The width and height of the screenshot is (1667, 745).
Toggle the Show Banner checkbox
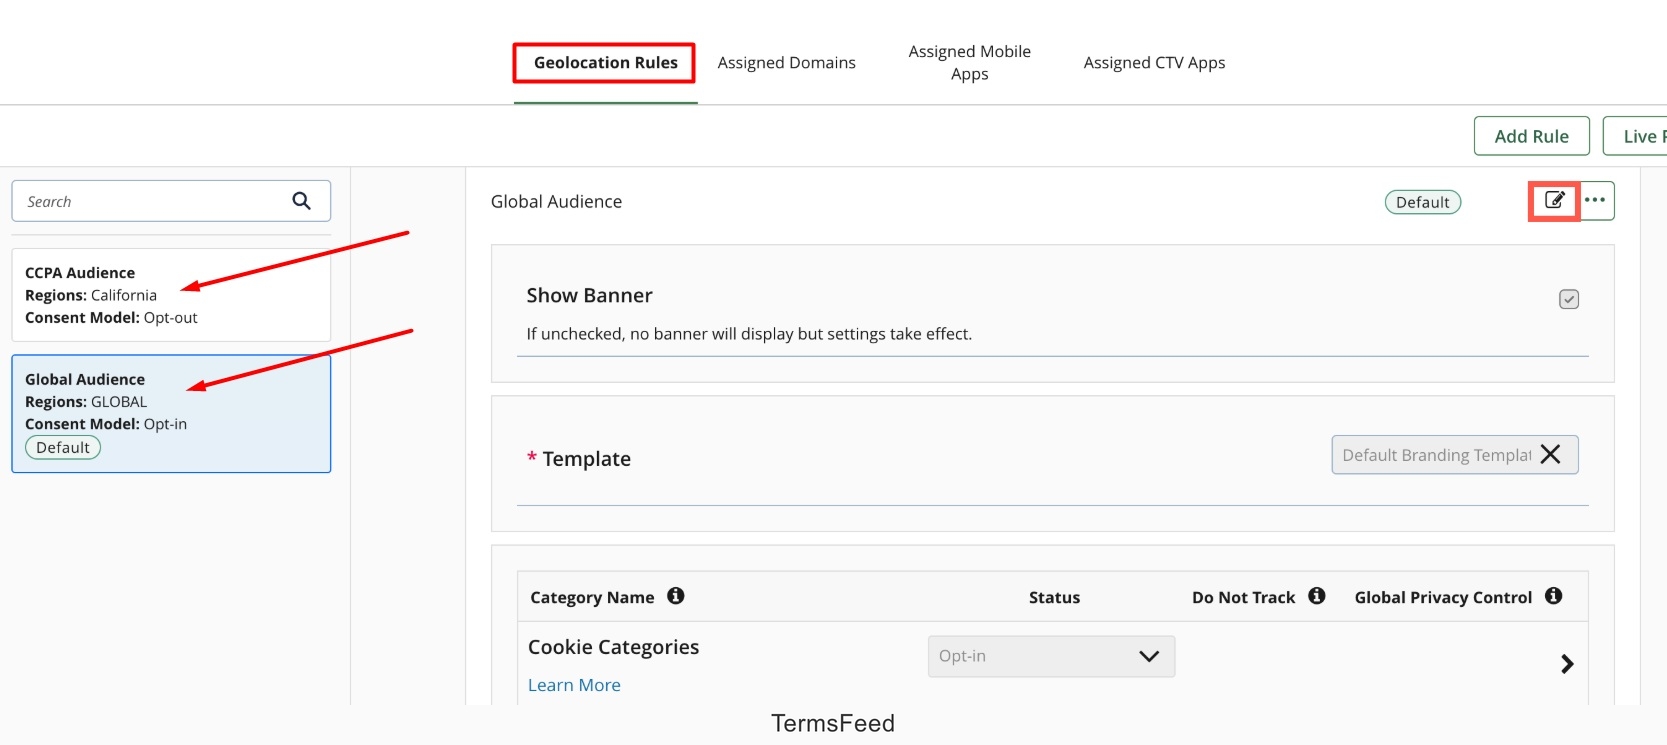[1569, 299]
